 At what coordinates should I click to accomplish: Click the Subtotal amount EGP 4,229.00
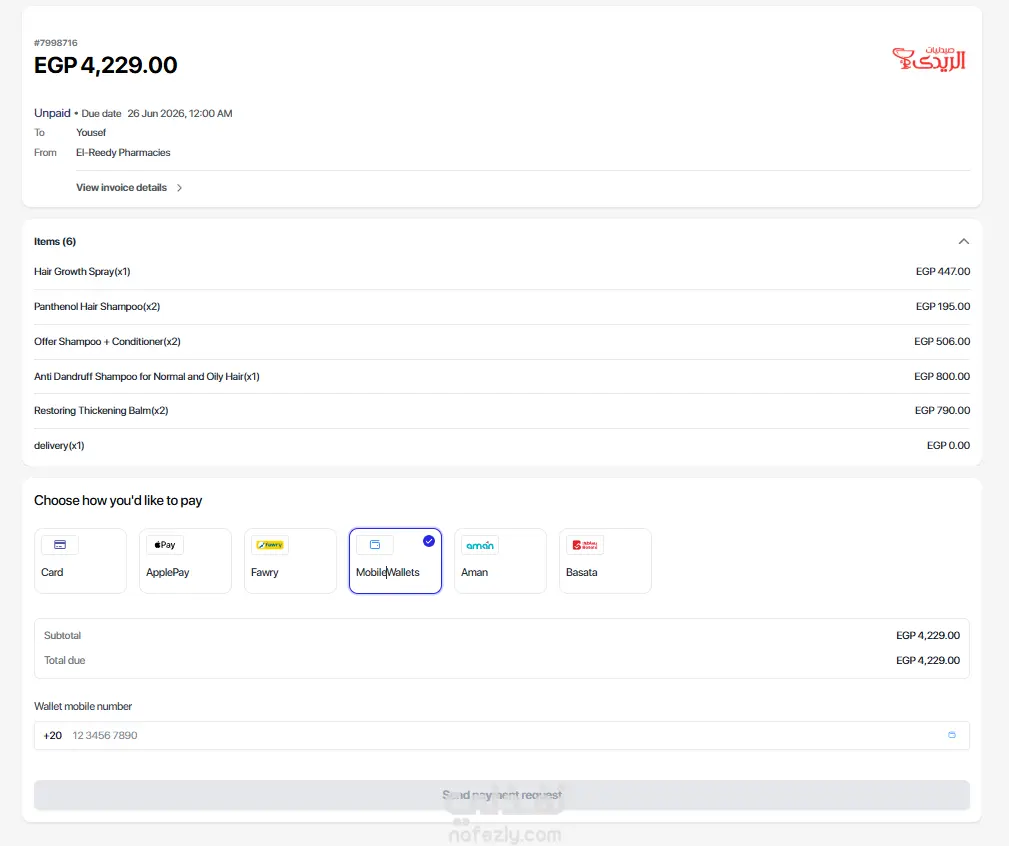point(928,636)
